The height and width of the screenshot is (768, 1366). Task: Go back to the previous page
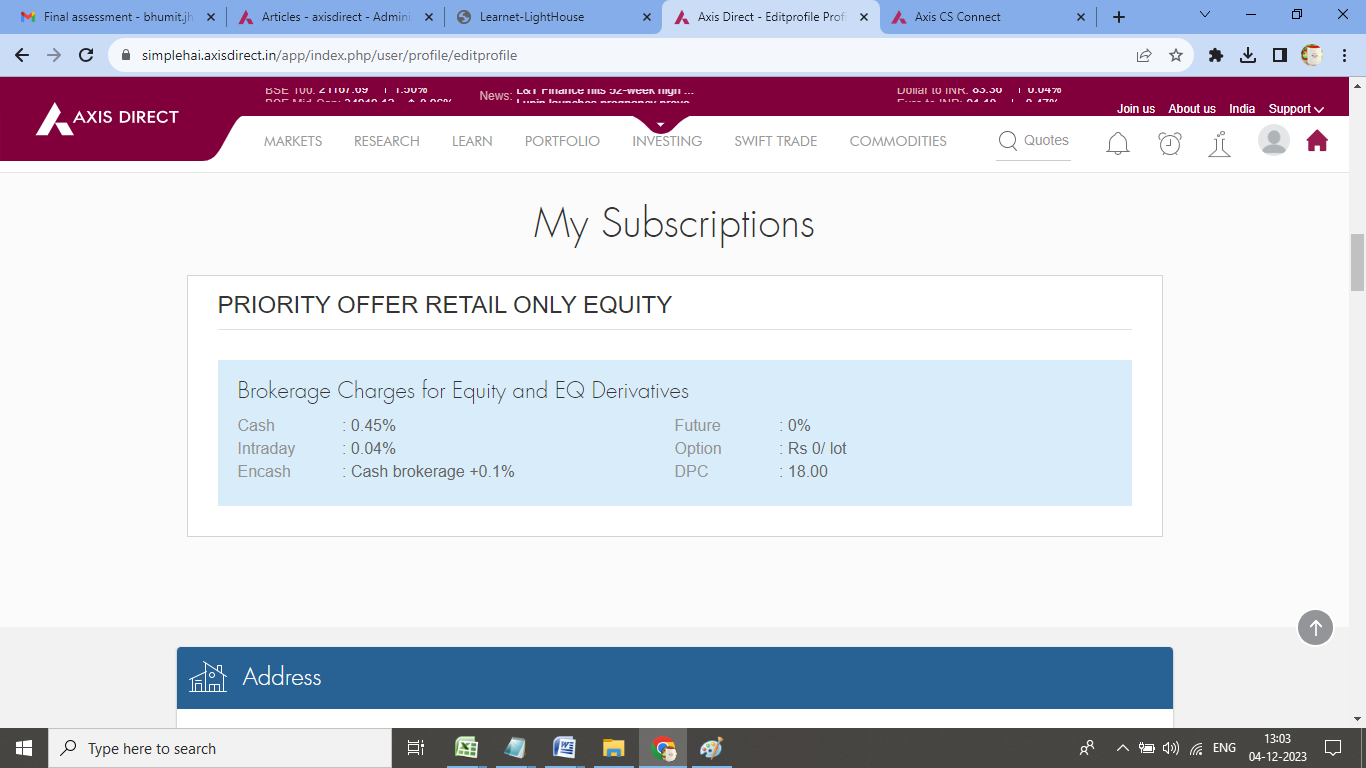point(22,55)
